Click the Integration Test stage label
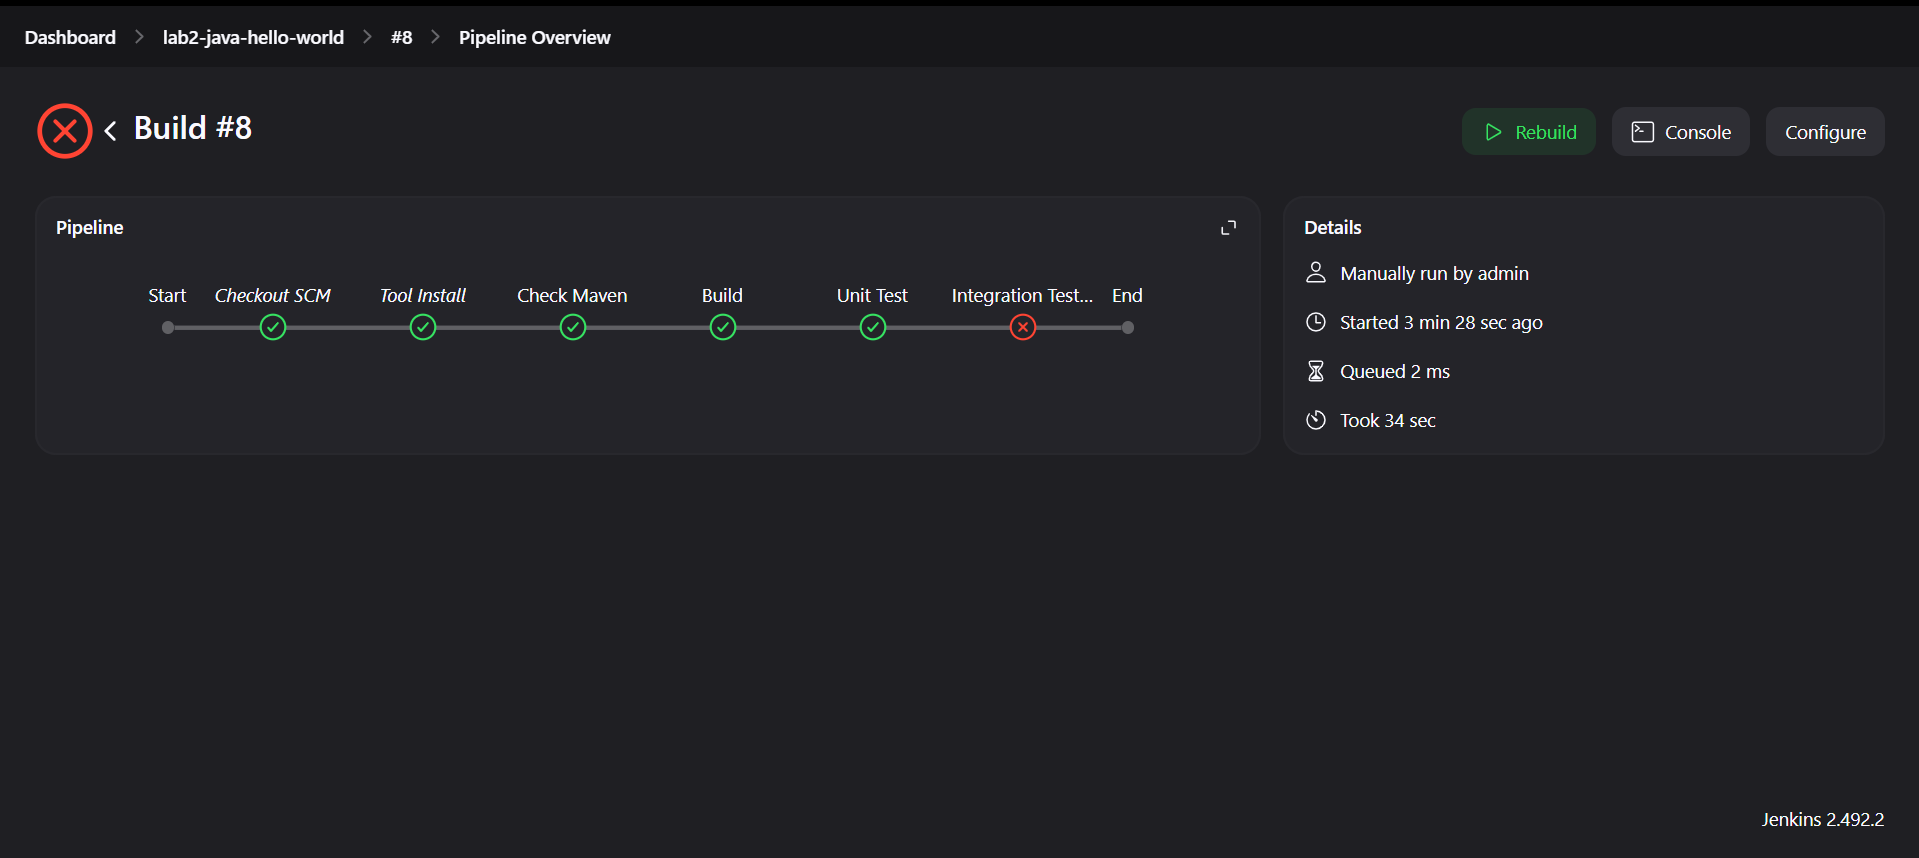The width and height of the screenshot is (1919, 858). [x=1022, y=296]
